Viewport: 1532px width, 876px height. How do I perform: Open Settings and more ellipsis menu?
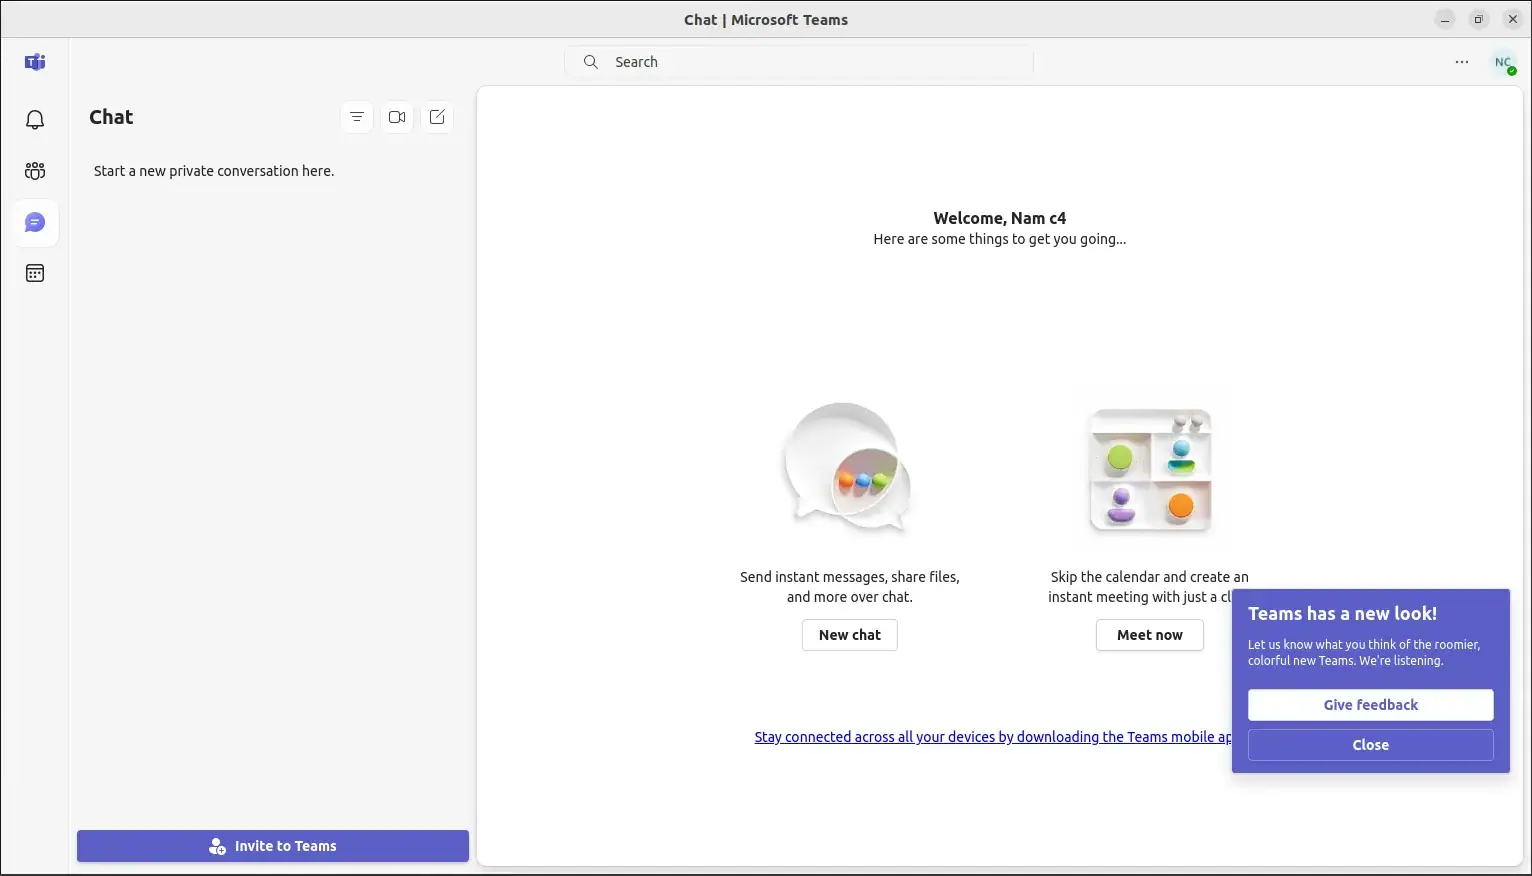pyautogui.click(x=1462, y=62)
